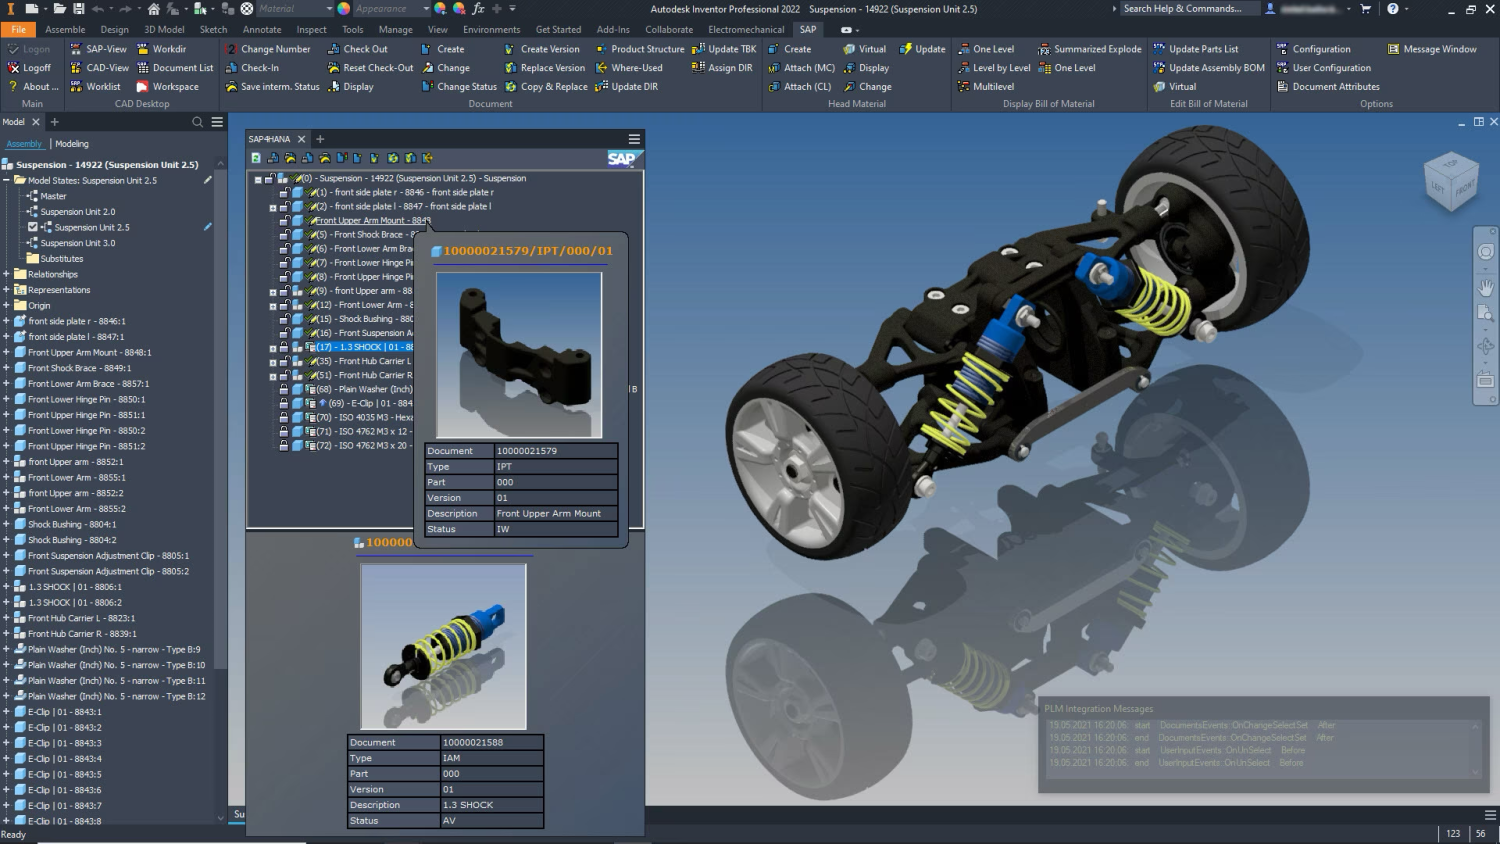Image resolution: width=1500 pixels, height=844 pixels.
Task: Collapse Model States in browser tree
Action: point(6,181)
